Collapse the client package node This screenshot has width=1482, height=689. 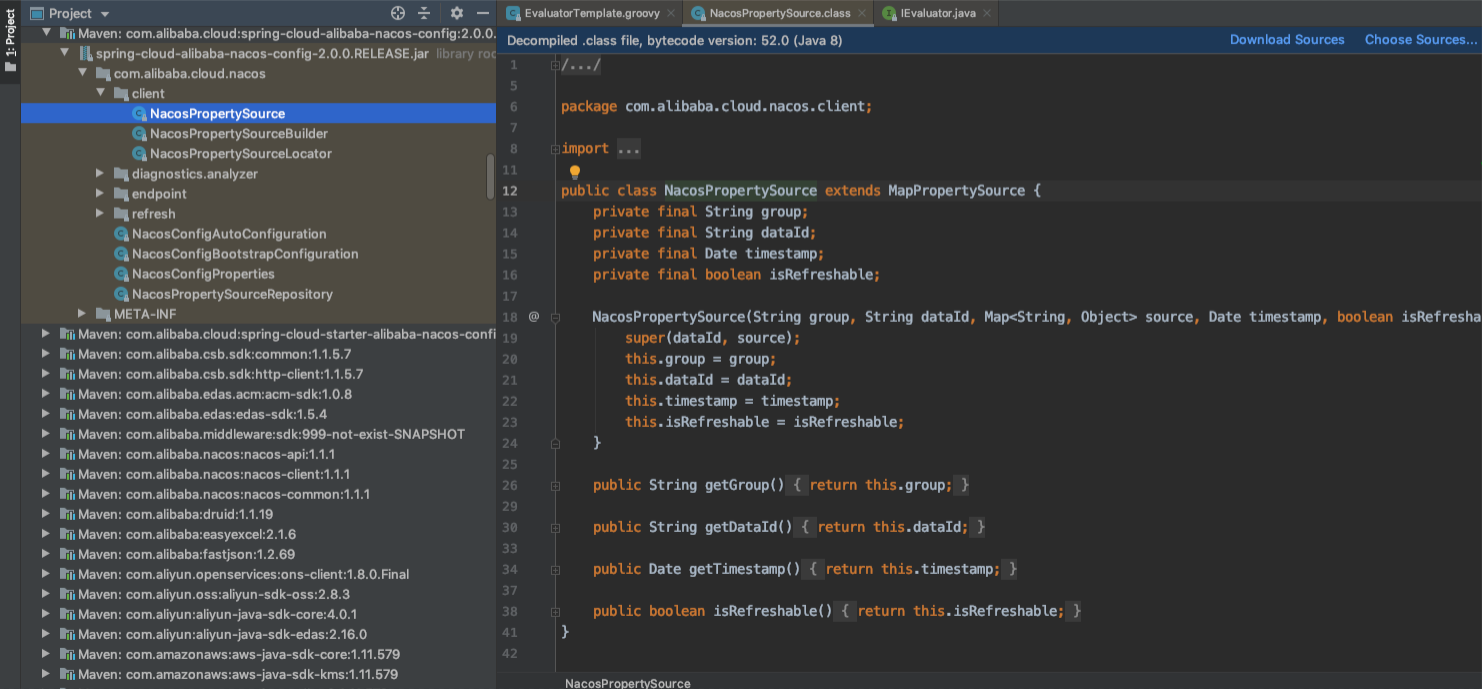(100, 93)
